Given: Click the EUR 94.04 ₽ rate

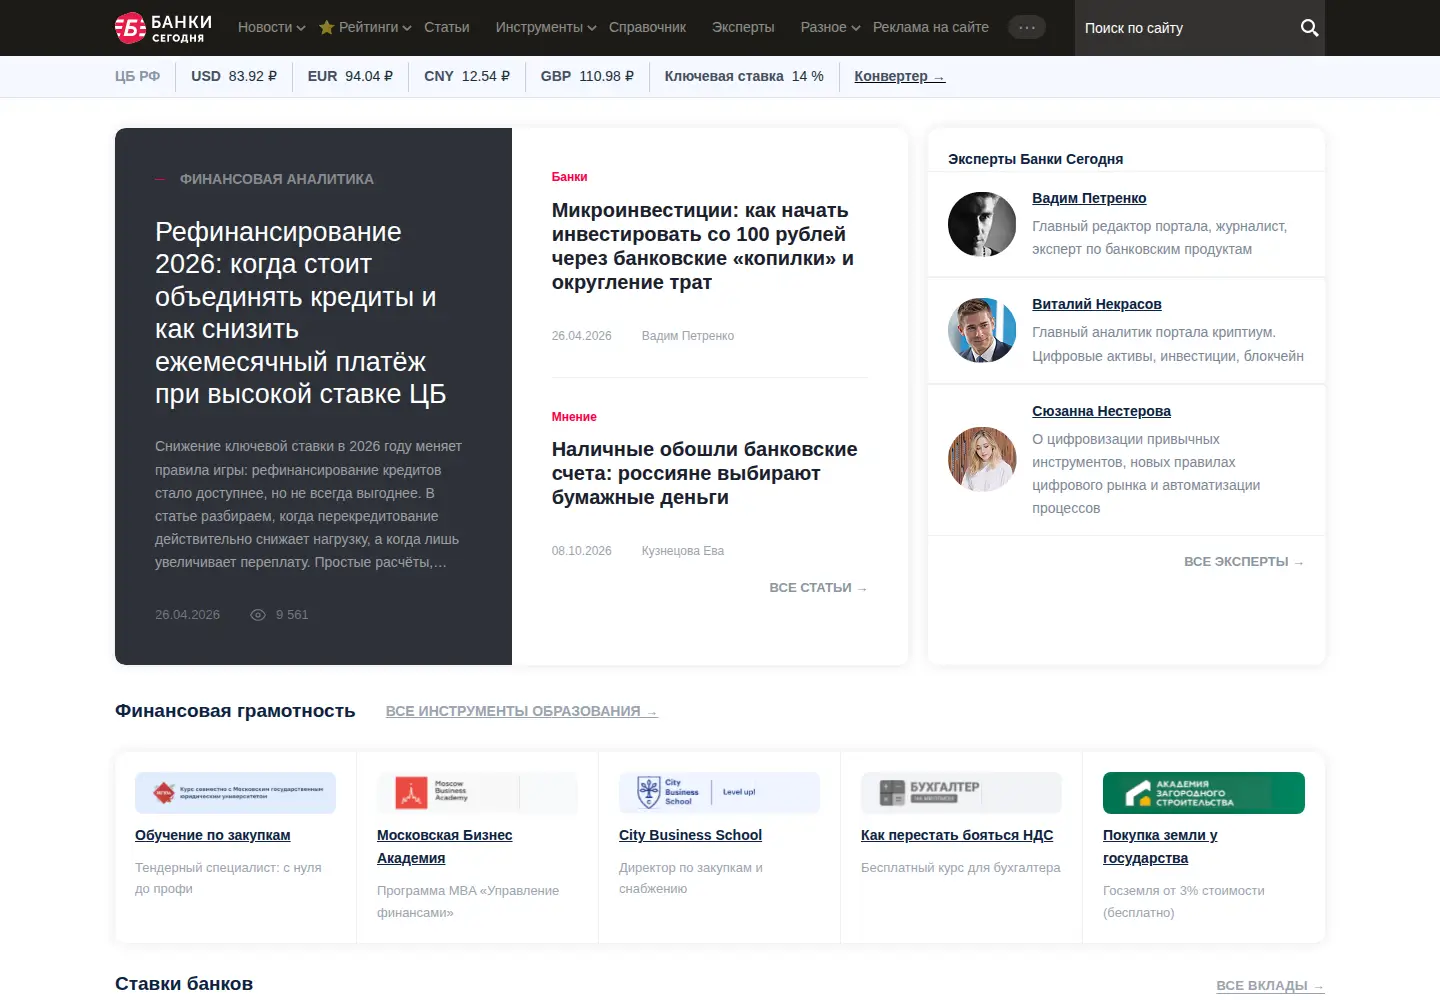Looking at the screenshot, I should pos(350,76).
